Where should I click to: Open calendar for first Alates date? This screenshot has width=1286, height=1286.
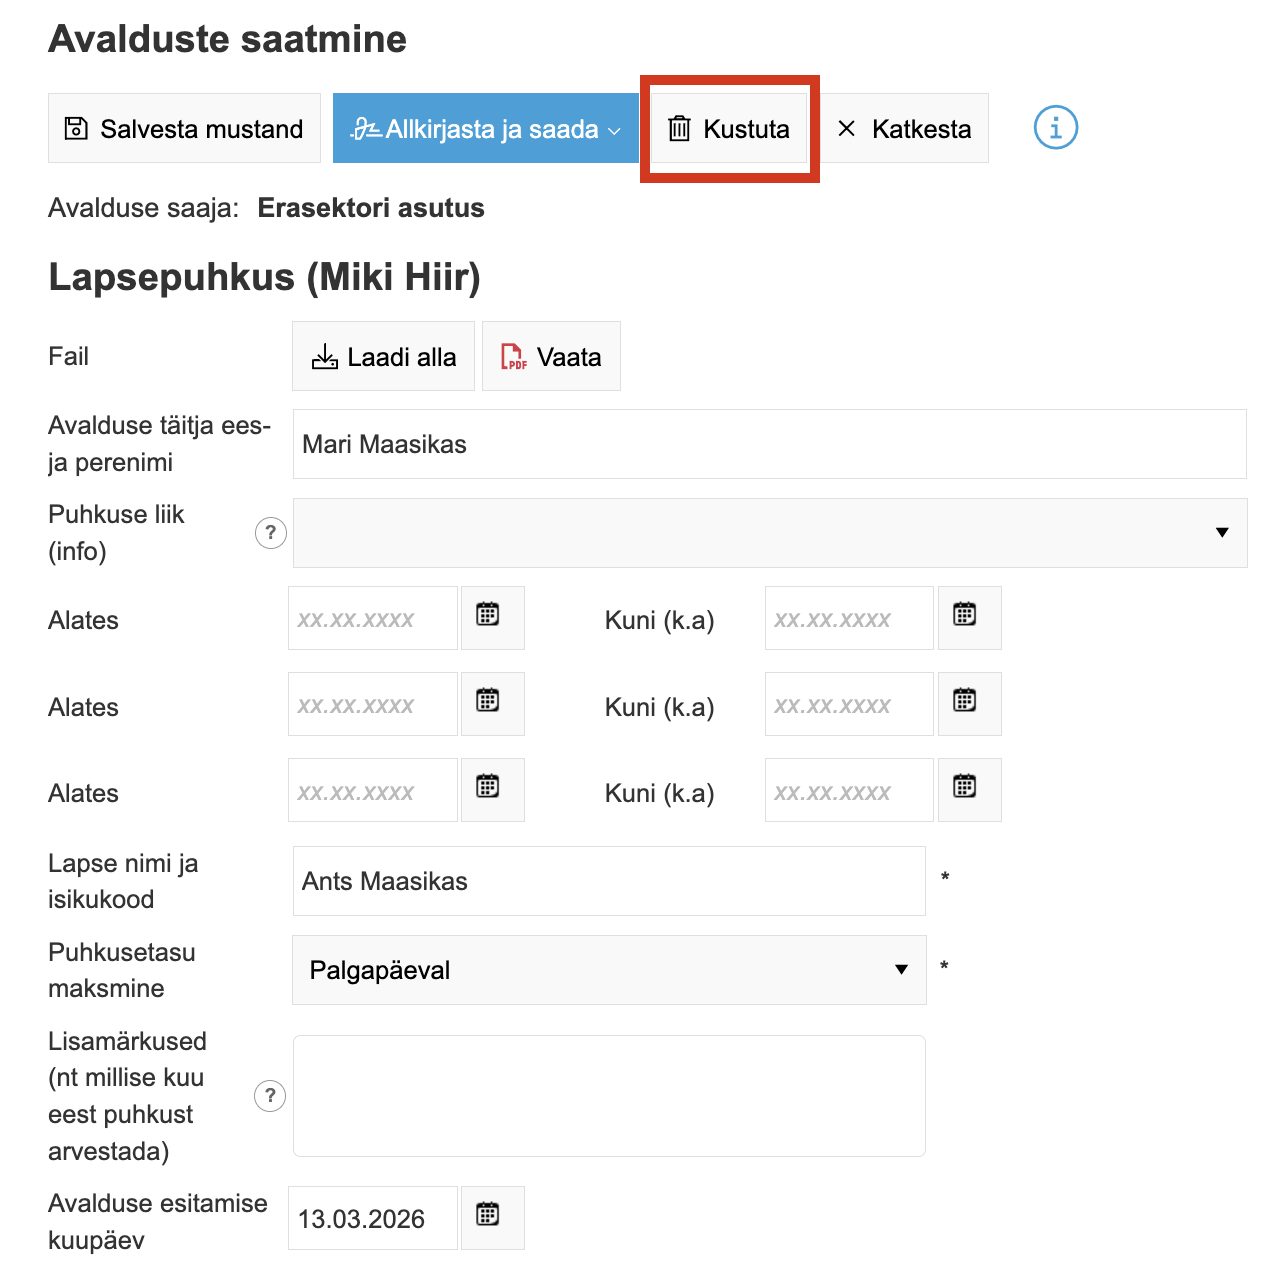point(488,618)
